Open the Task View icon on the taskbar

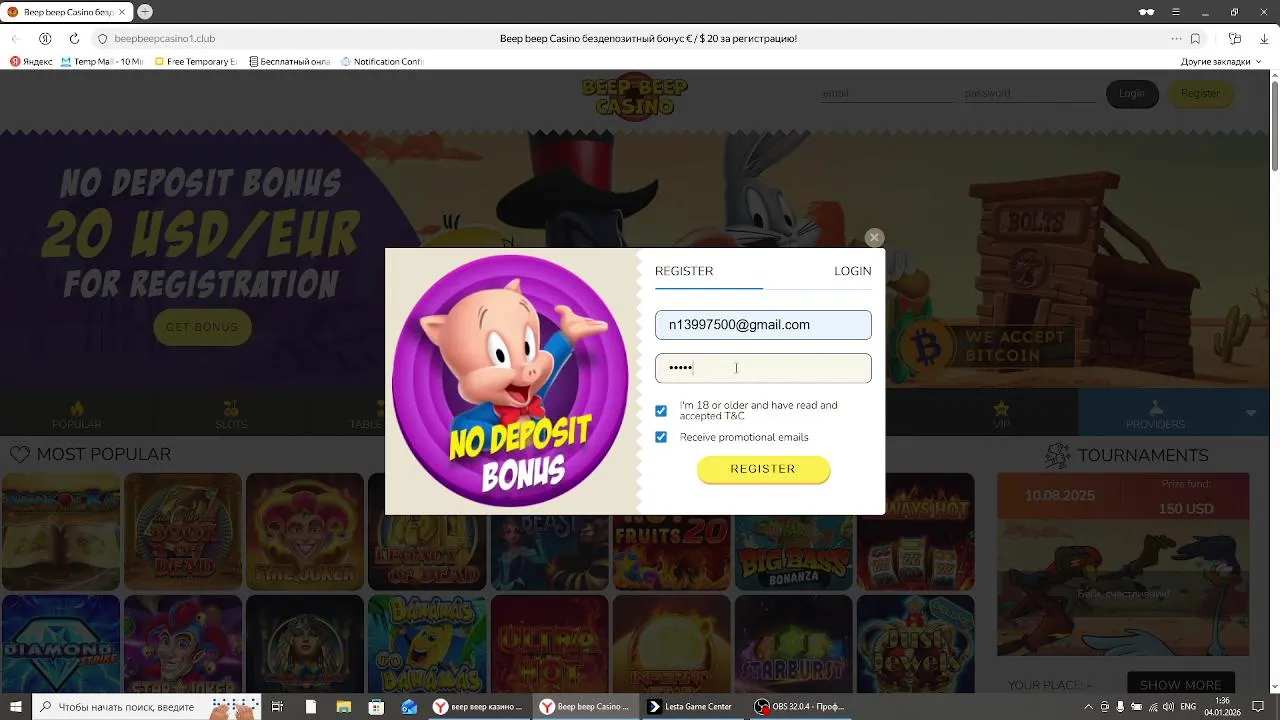pos(277,706)
